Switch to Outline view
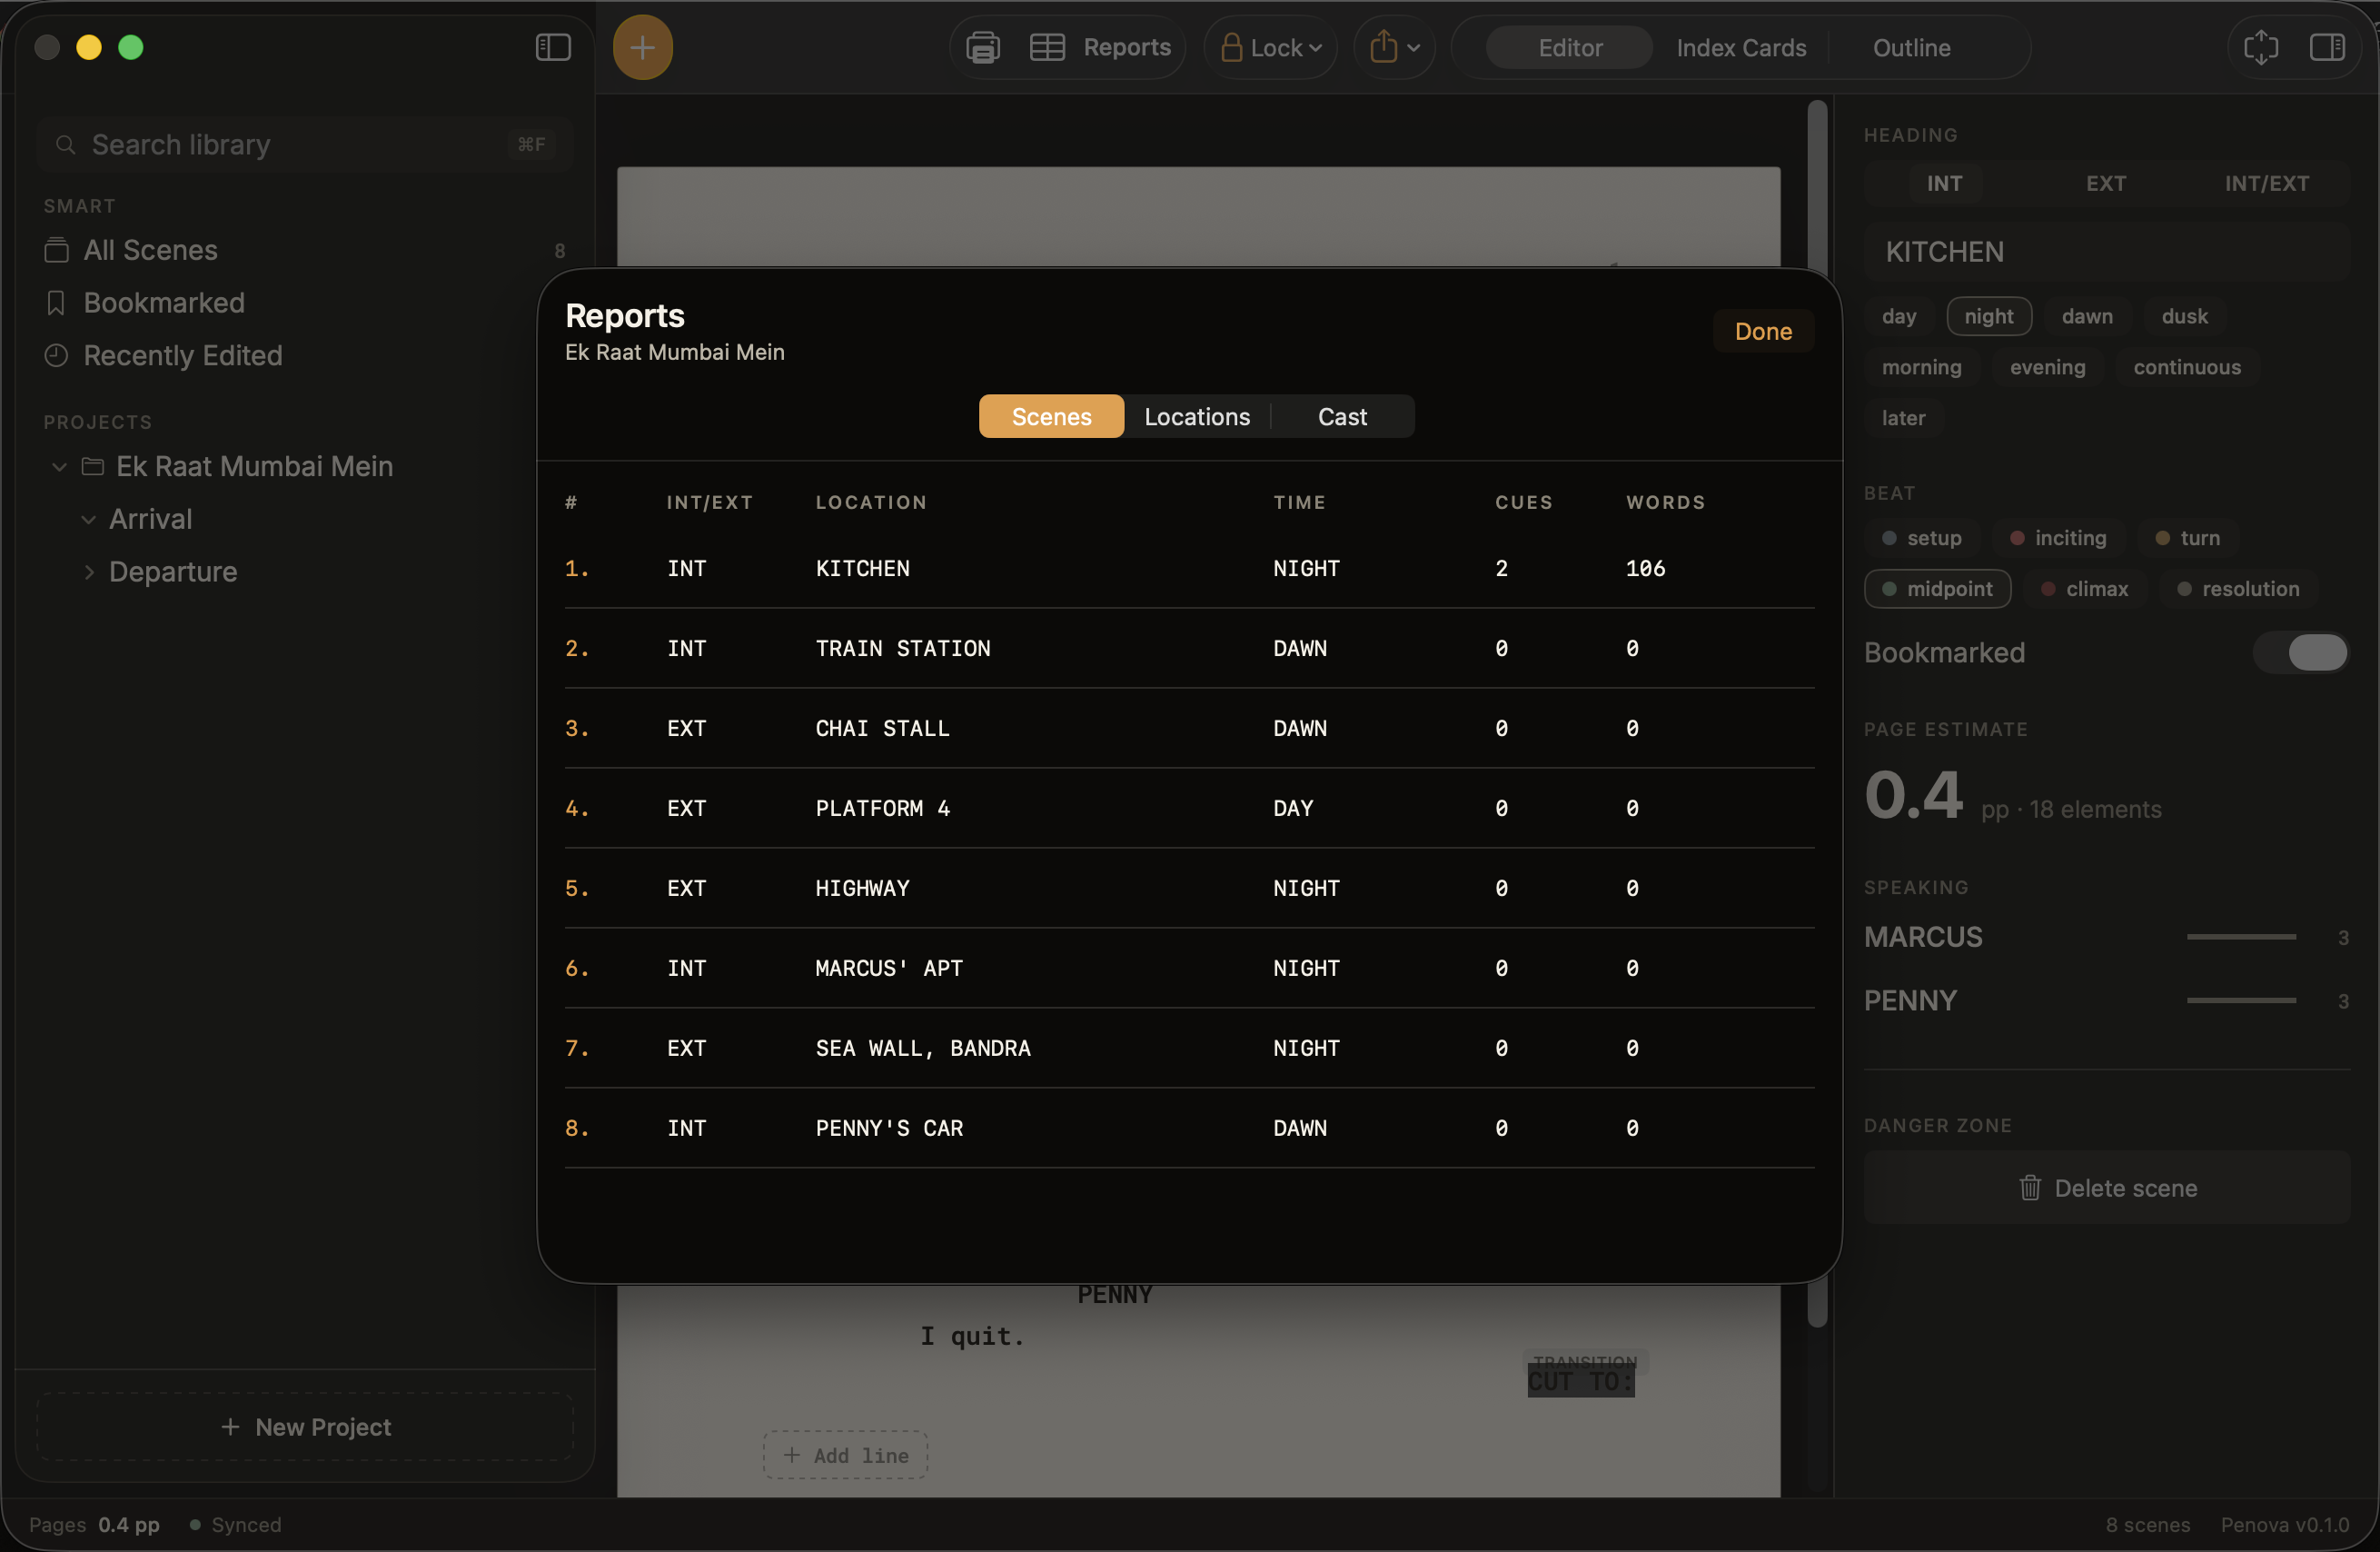The image size is (2380, 1552). [1911, 47]
